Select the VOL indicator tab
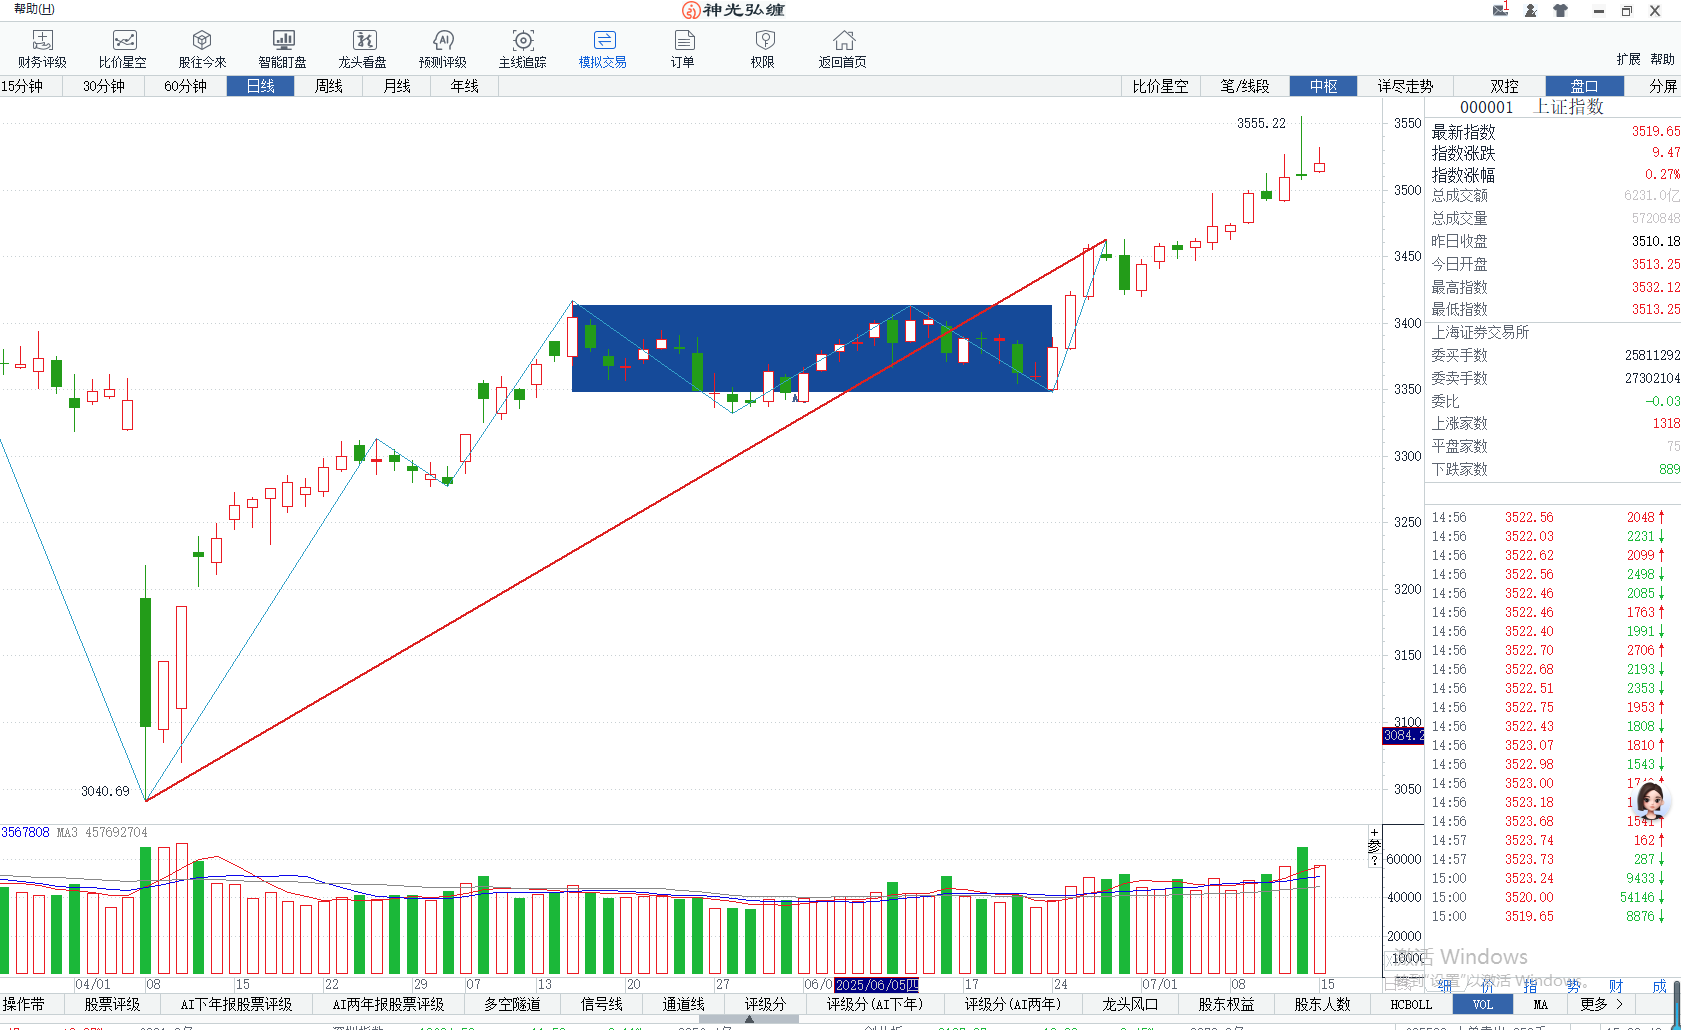Screen dimensions: 1681x1030 [1482, 1004]
